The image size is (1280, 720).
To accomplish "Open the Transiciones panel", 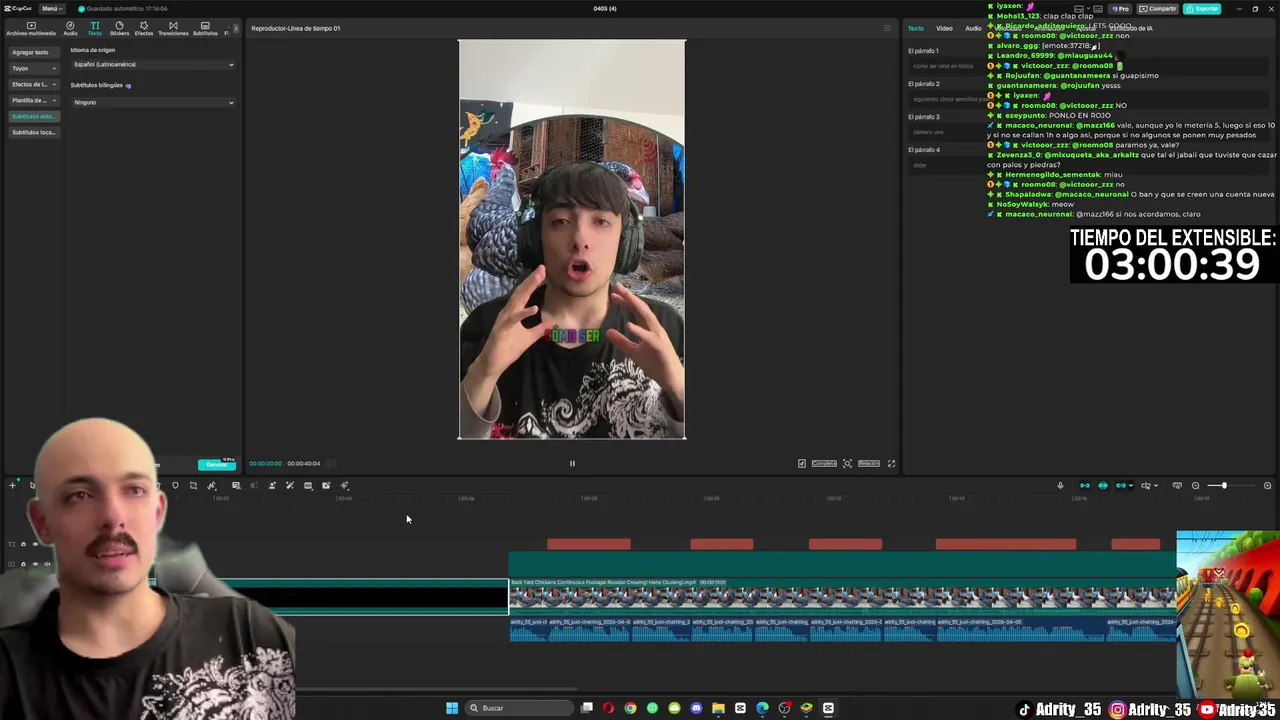I will (173, 28).
